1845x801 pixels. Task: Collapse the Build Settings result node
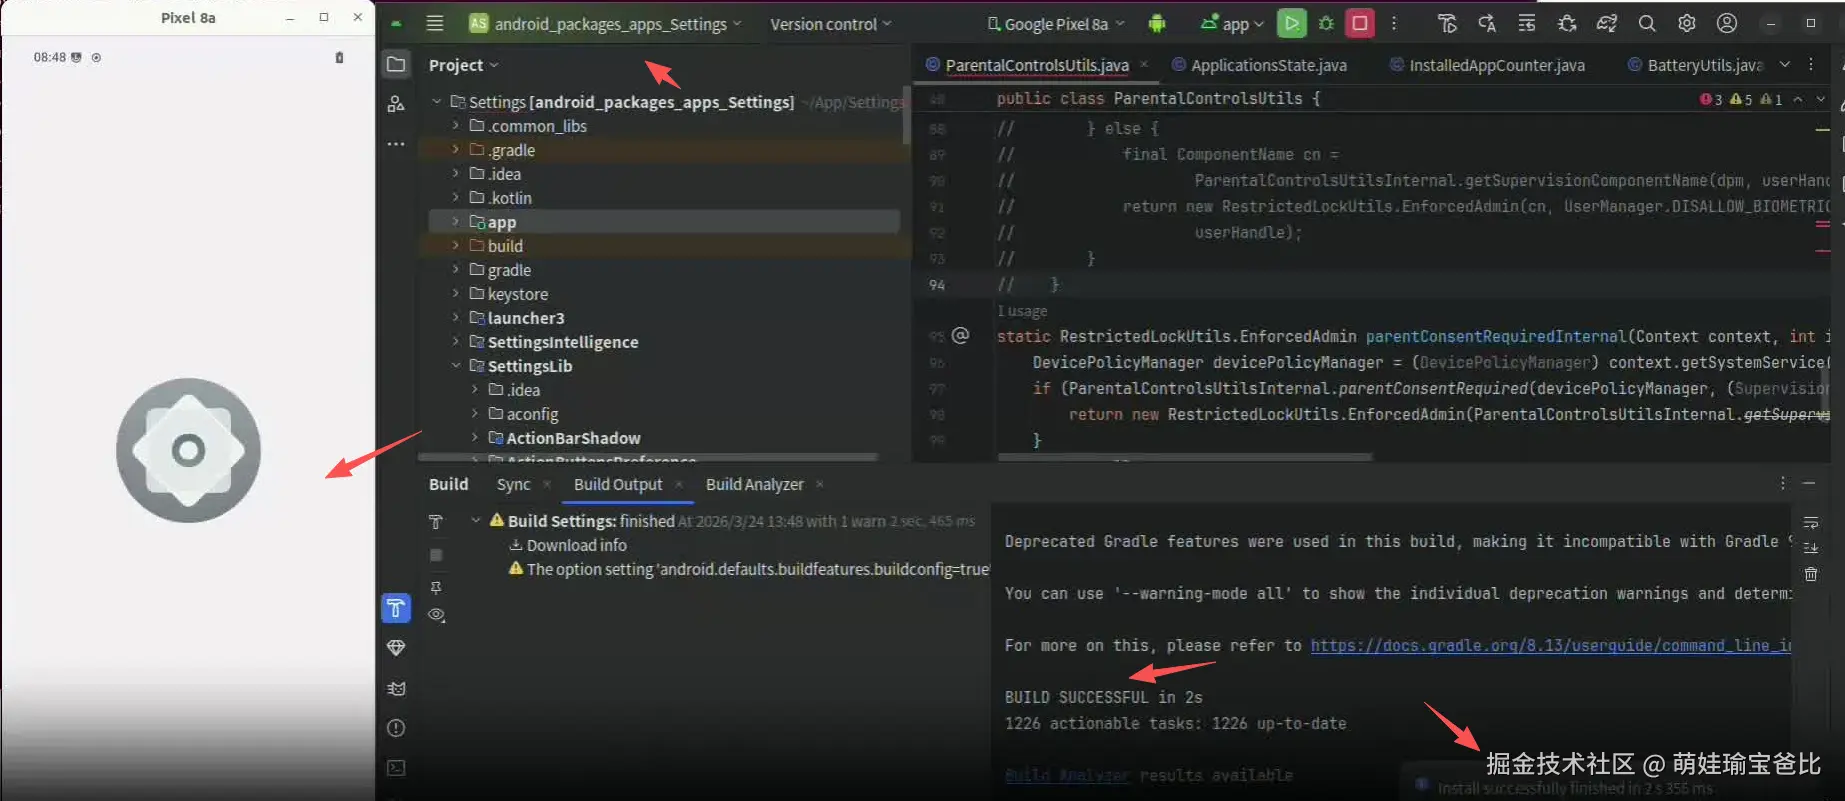coord(476,521)
